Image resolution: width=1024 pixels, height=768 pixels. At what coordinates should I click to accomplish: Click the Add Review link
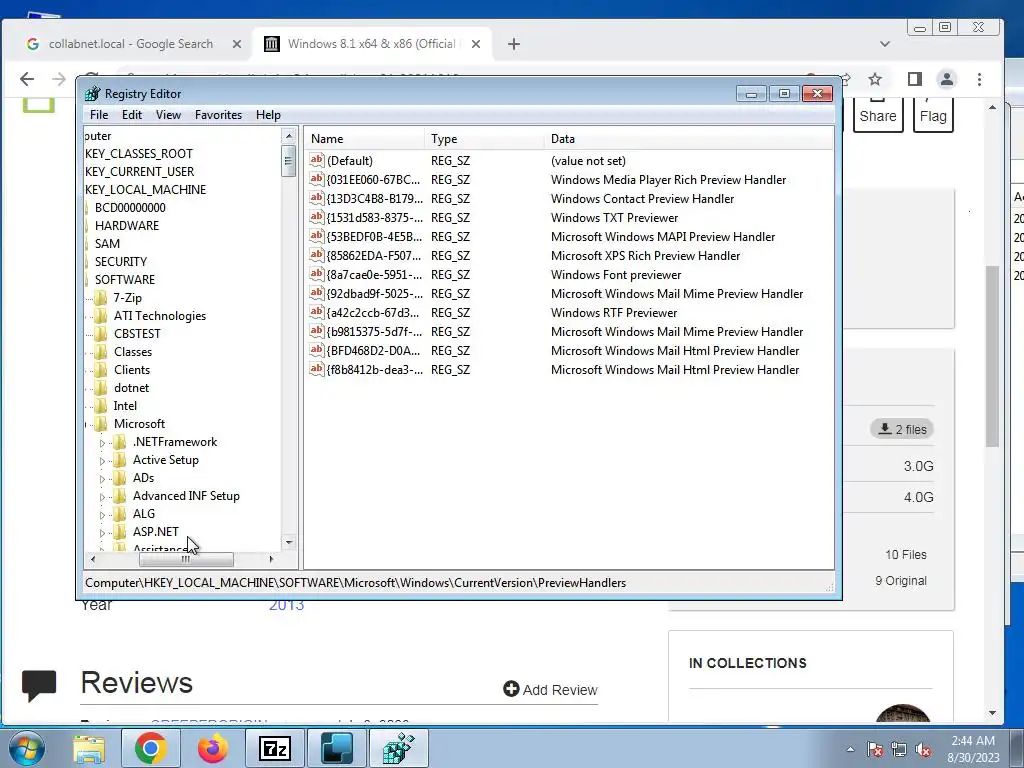[551, 690]
